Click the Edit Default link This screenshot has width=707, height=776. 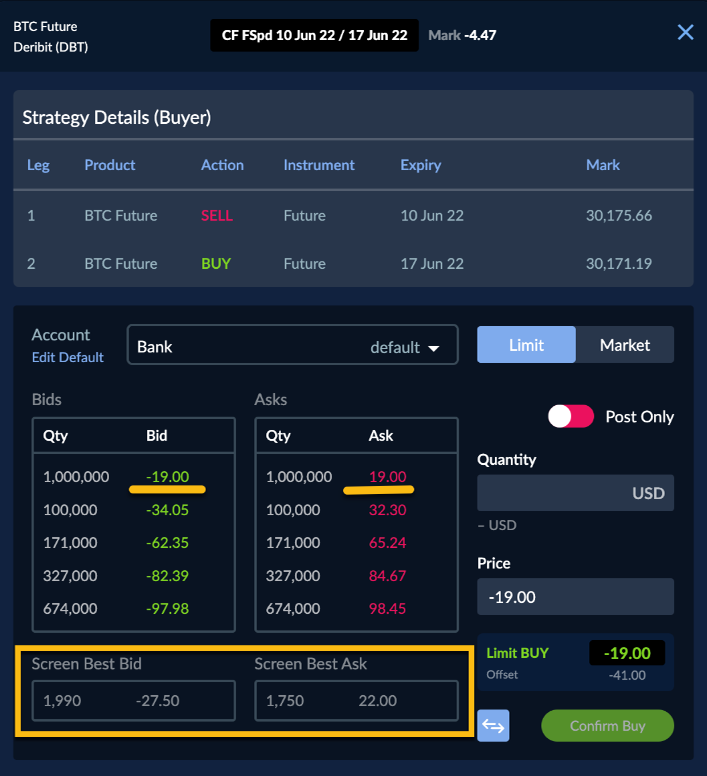(68, 357)
